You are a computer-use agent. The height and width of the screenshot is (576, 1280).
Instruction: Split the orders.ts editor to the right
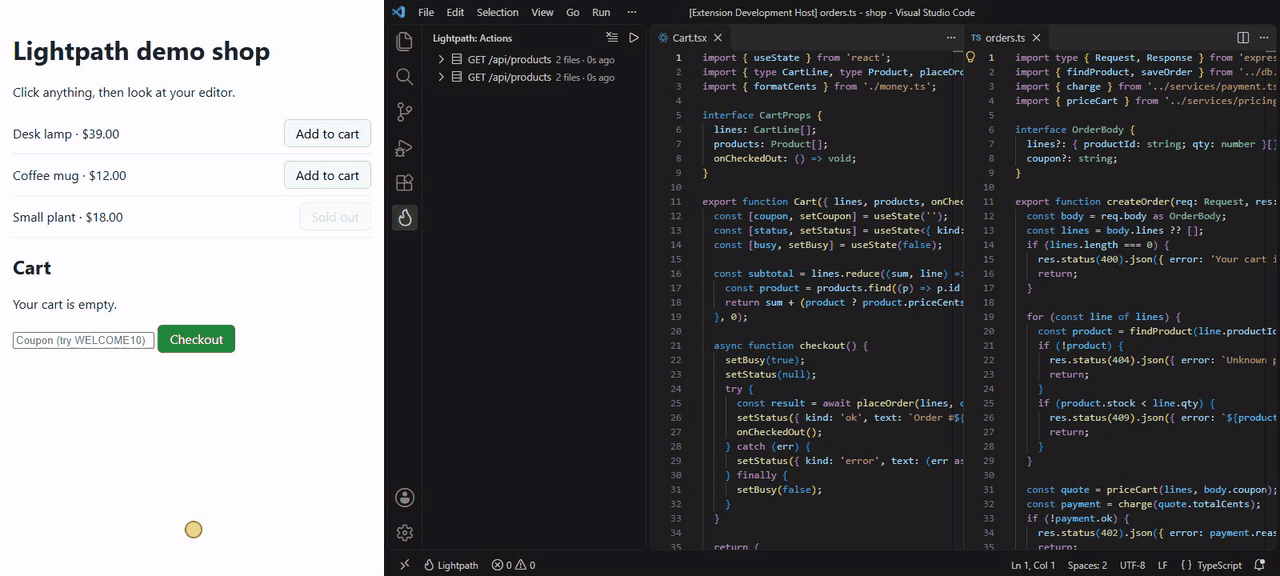pyautogui.click(x=1243, y=38)
